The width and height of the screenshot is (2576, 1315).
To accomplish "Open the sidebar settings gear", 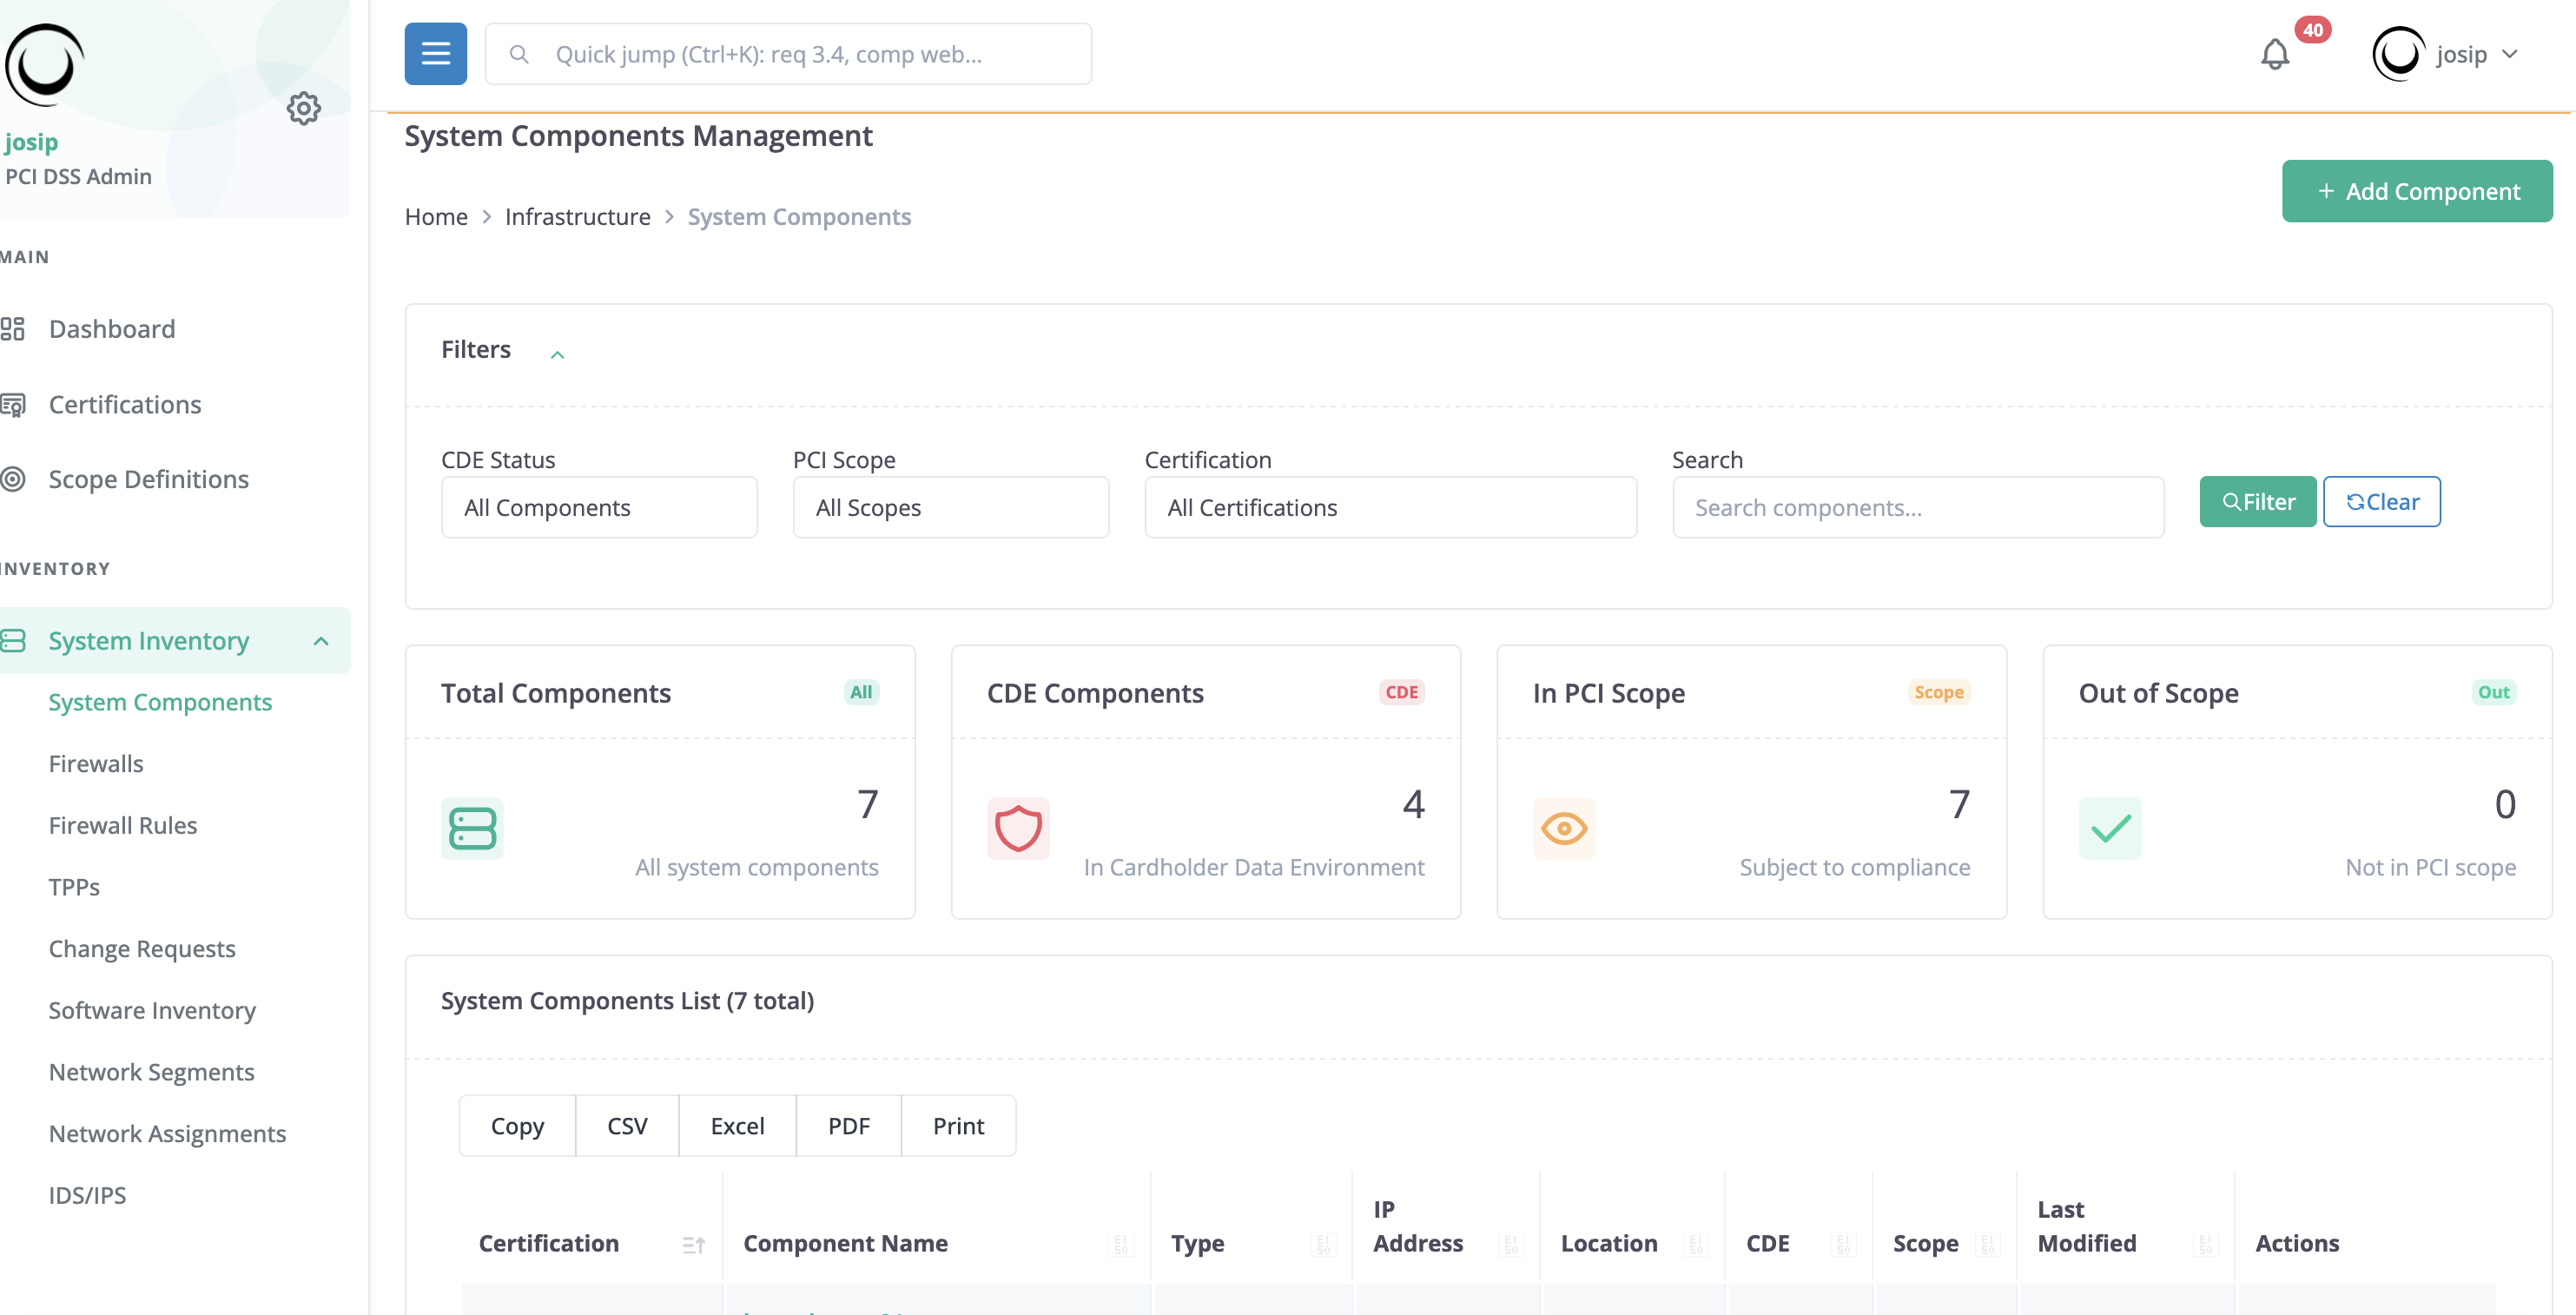I will 304,108.
